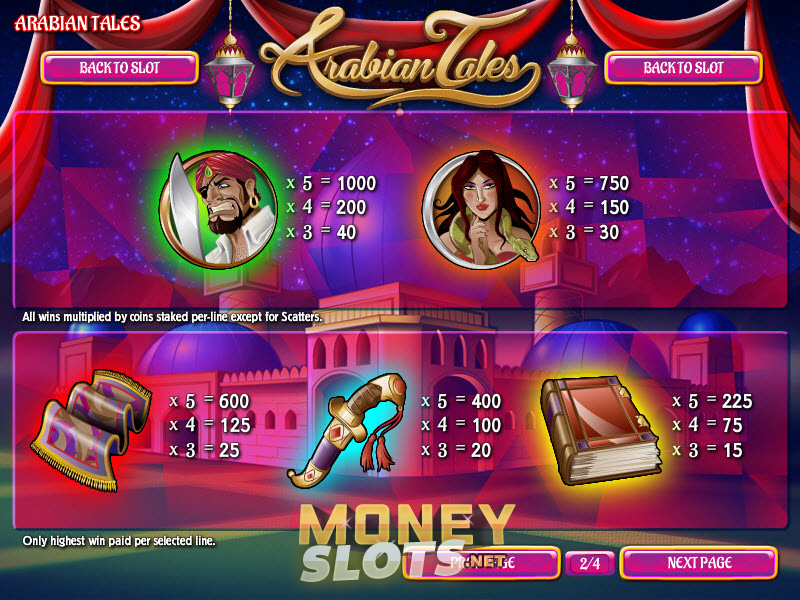The image size is (800, 600).
Task: Click the Arabian Tales golden logo
Action: click(401, 59)
